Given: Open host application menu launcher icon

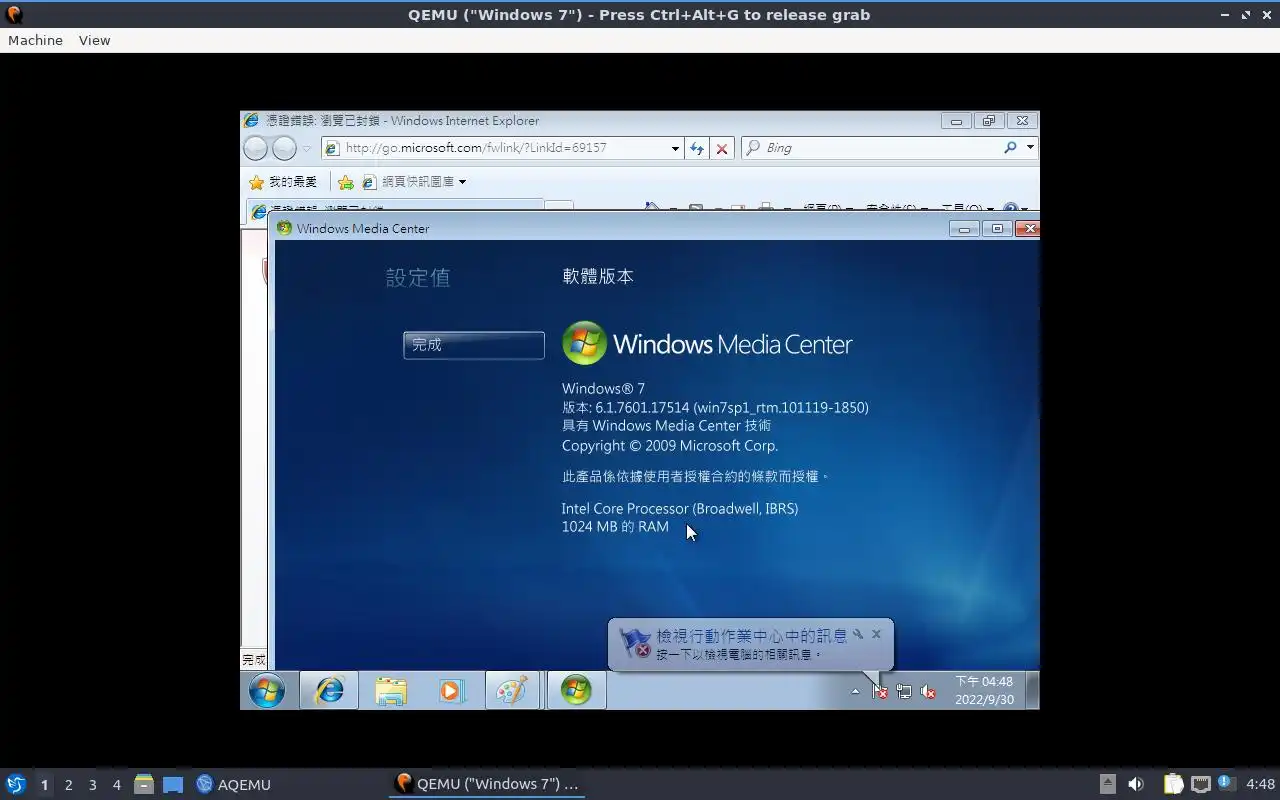Looking at the screenshot, I should [x=15, y=784].
